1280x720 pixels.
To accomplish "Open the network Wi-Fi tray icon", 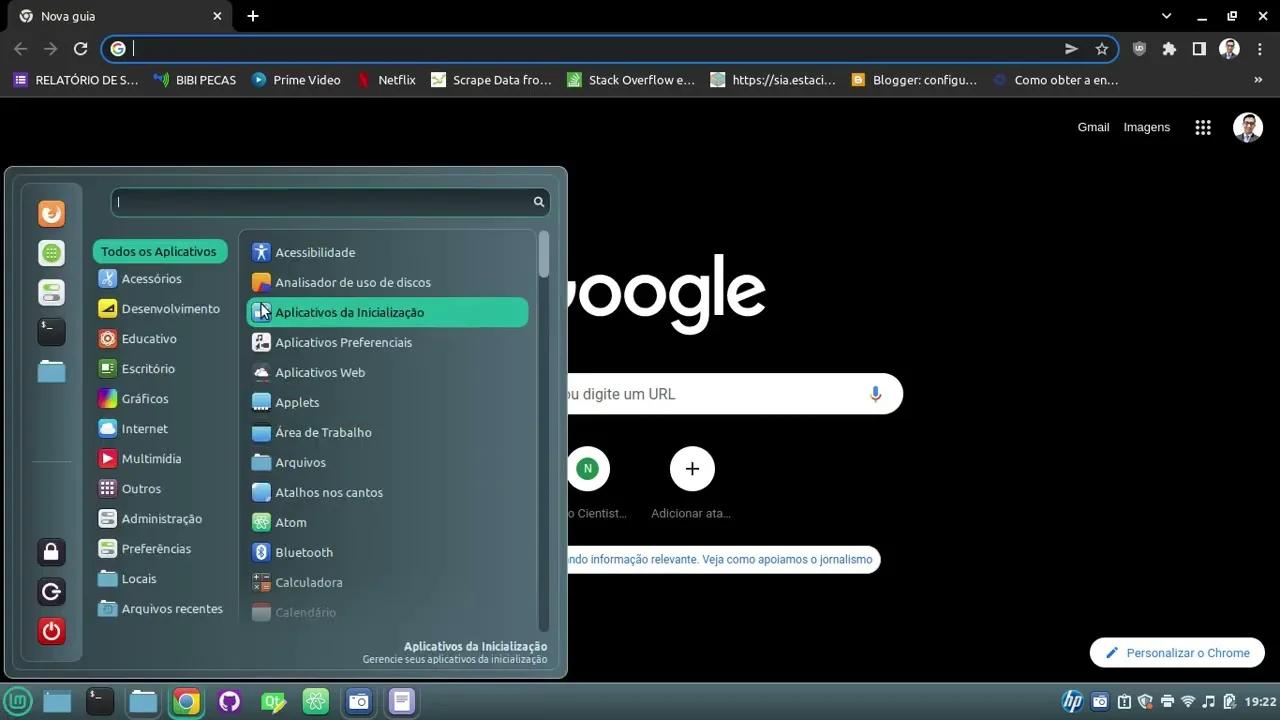I will point(1188,701).
